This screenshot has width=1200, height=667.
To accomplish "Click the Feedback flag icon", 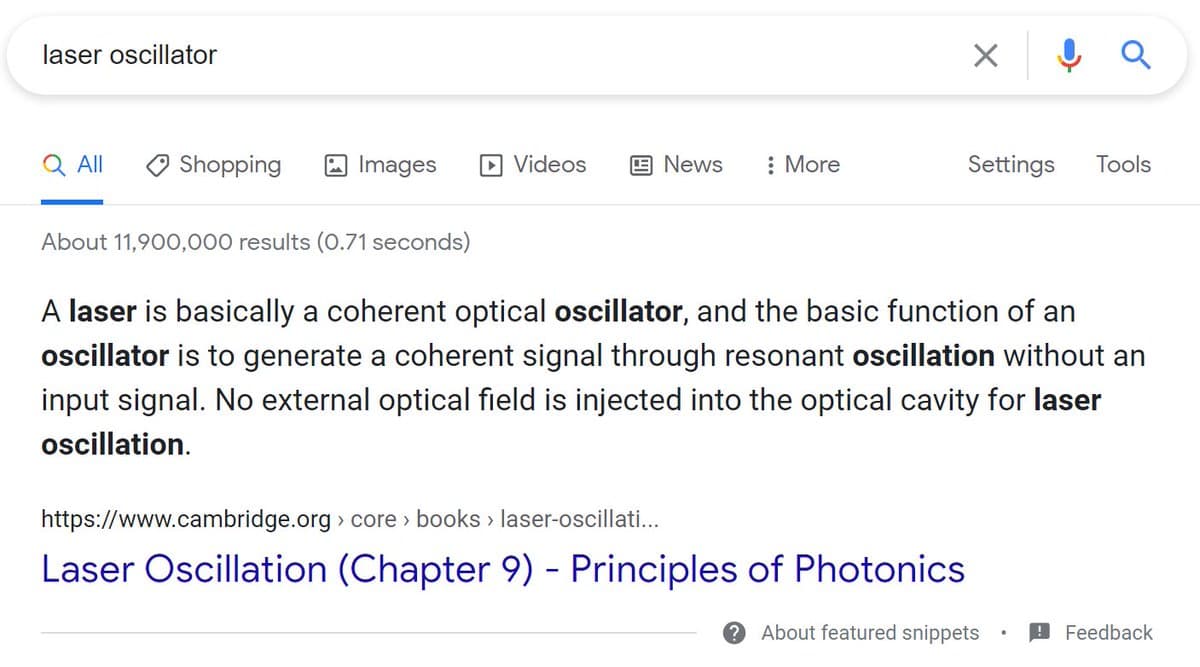I will [1037, 632].
